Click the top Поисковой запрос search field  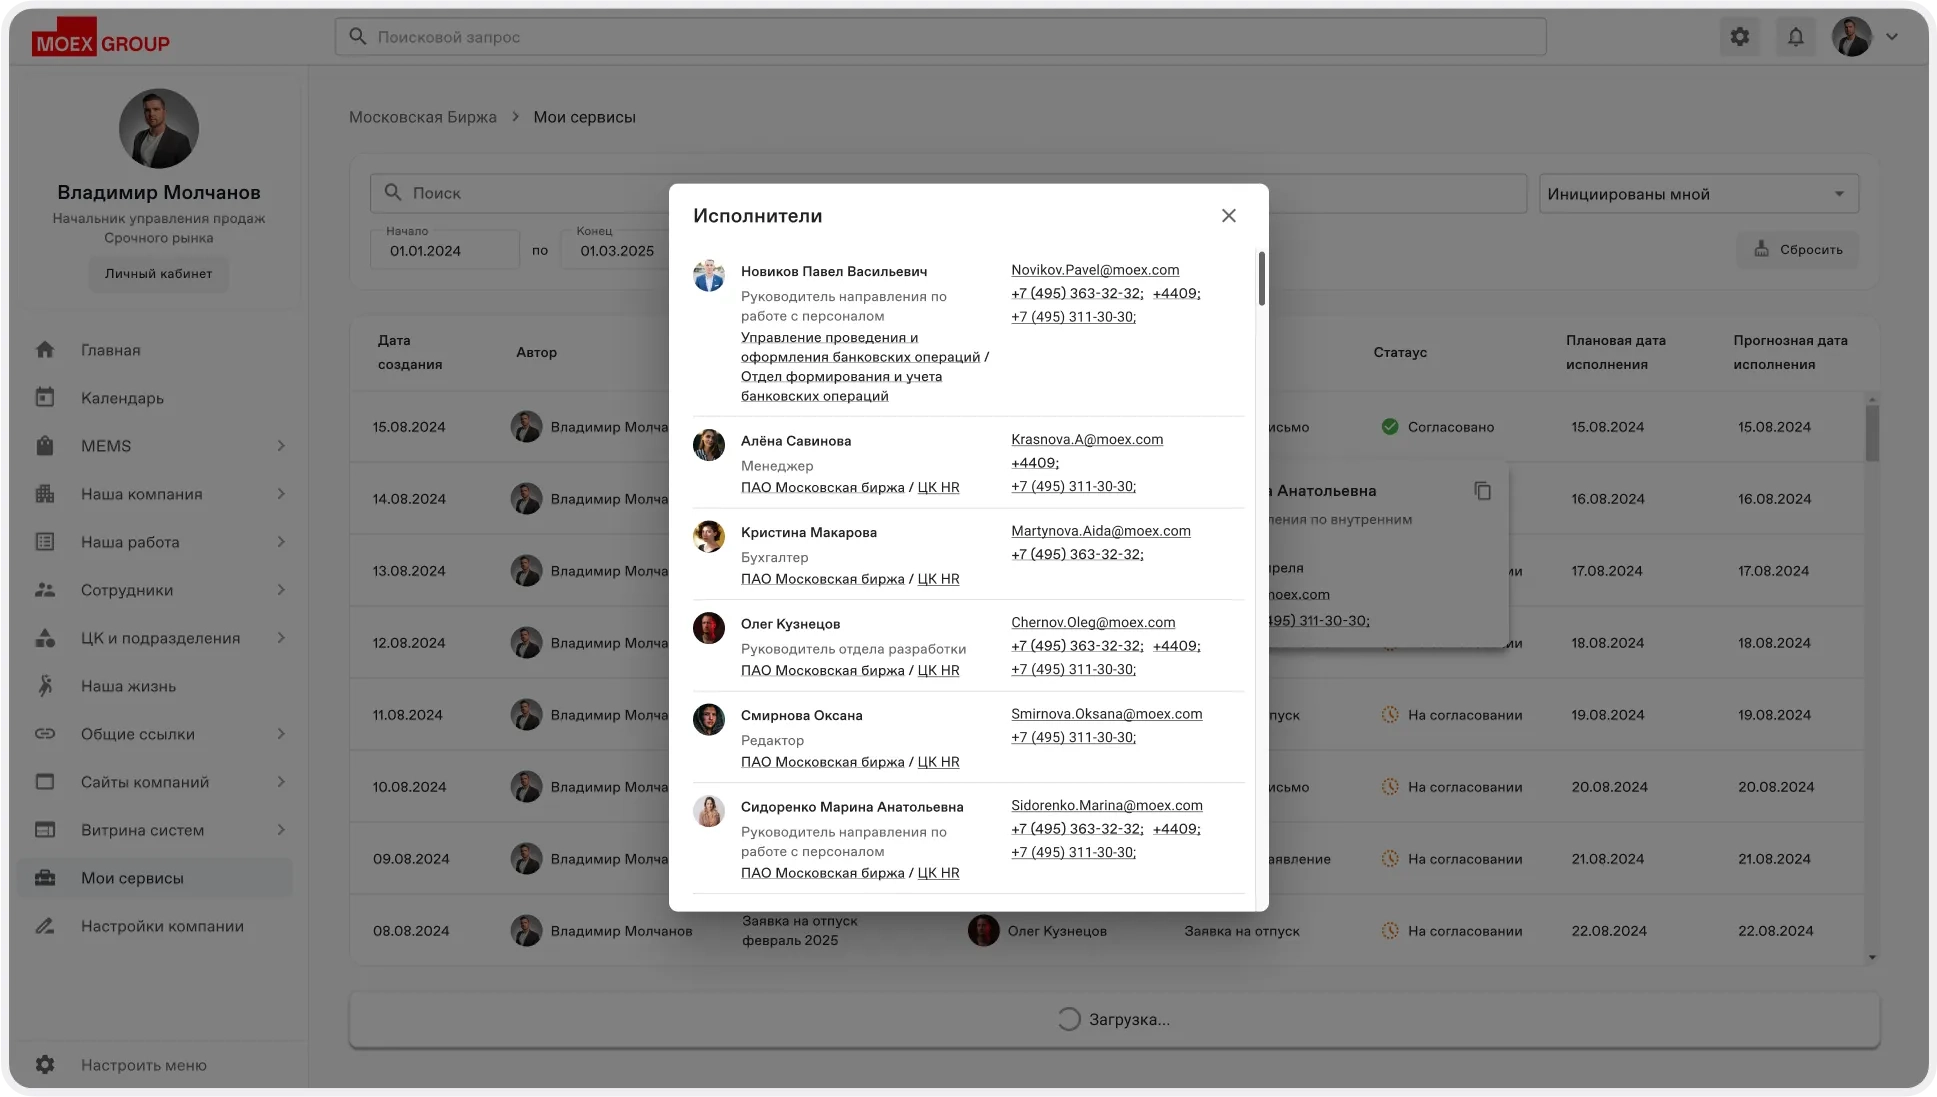point(940,37)
